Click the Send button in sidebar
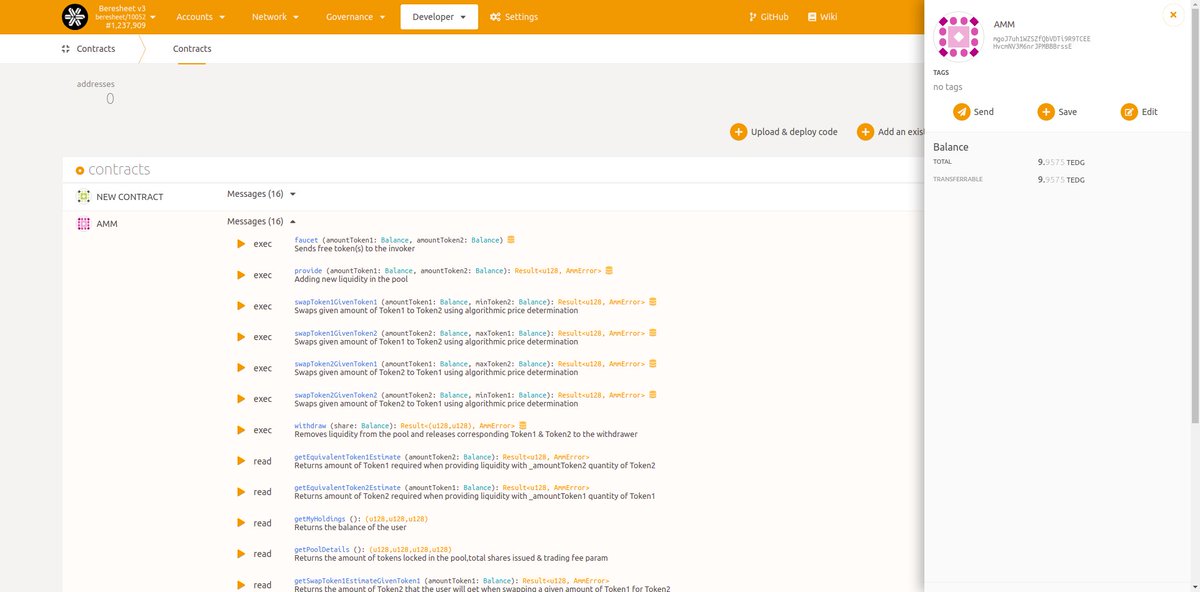1200x592 pixels. click(x=973, y=112)
